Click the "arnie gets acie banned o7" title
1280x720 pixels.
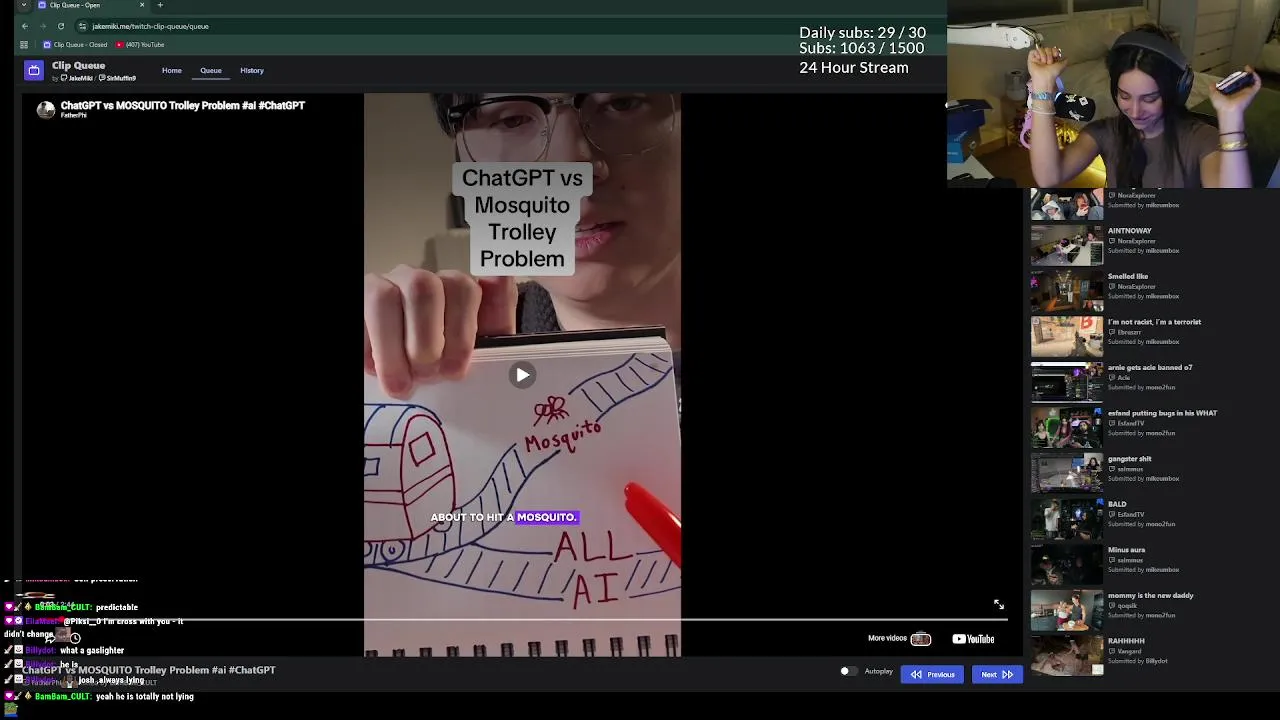click(1150, 367)
